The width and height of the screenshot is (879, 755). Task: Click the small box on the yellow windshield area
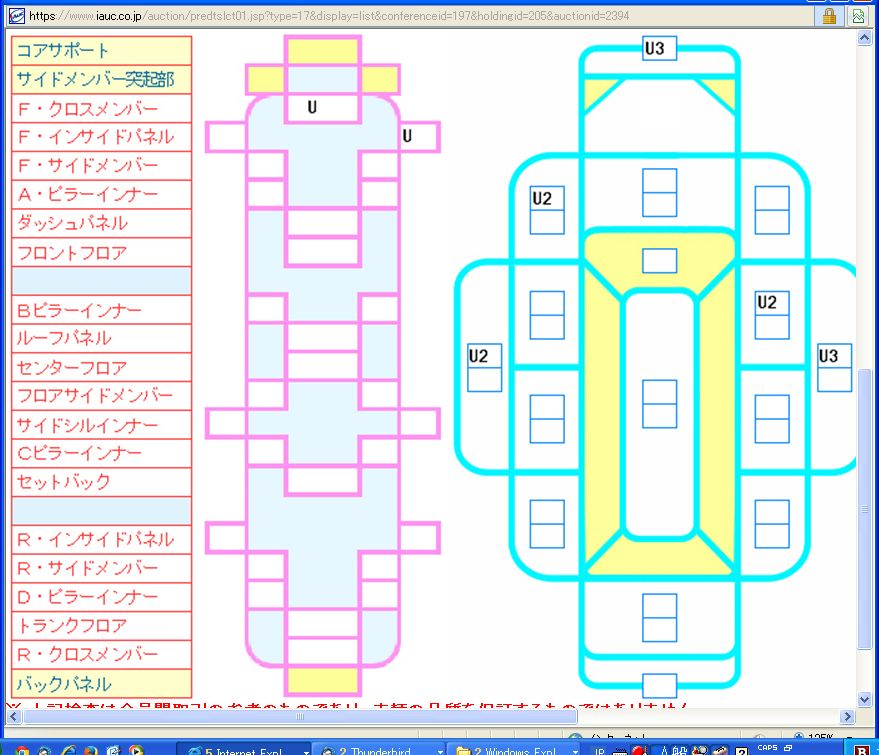point(659,260)
